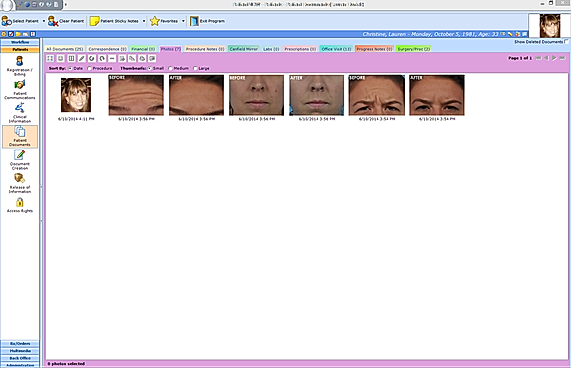Click the pencil edit icon in photo toolbar
This screenshot has height=368, width=571.
click(82, 58)
